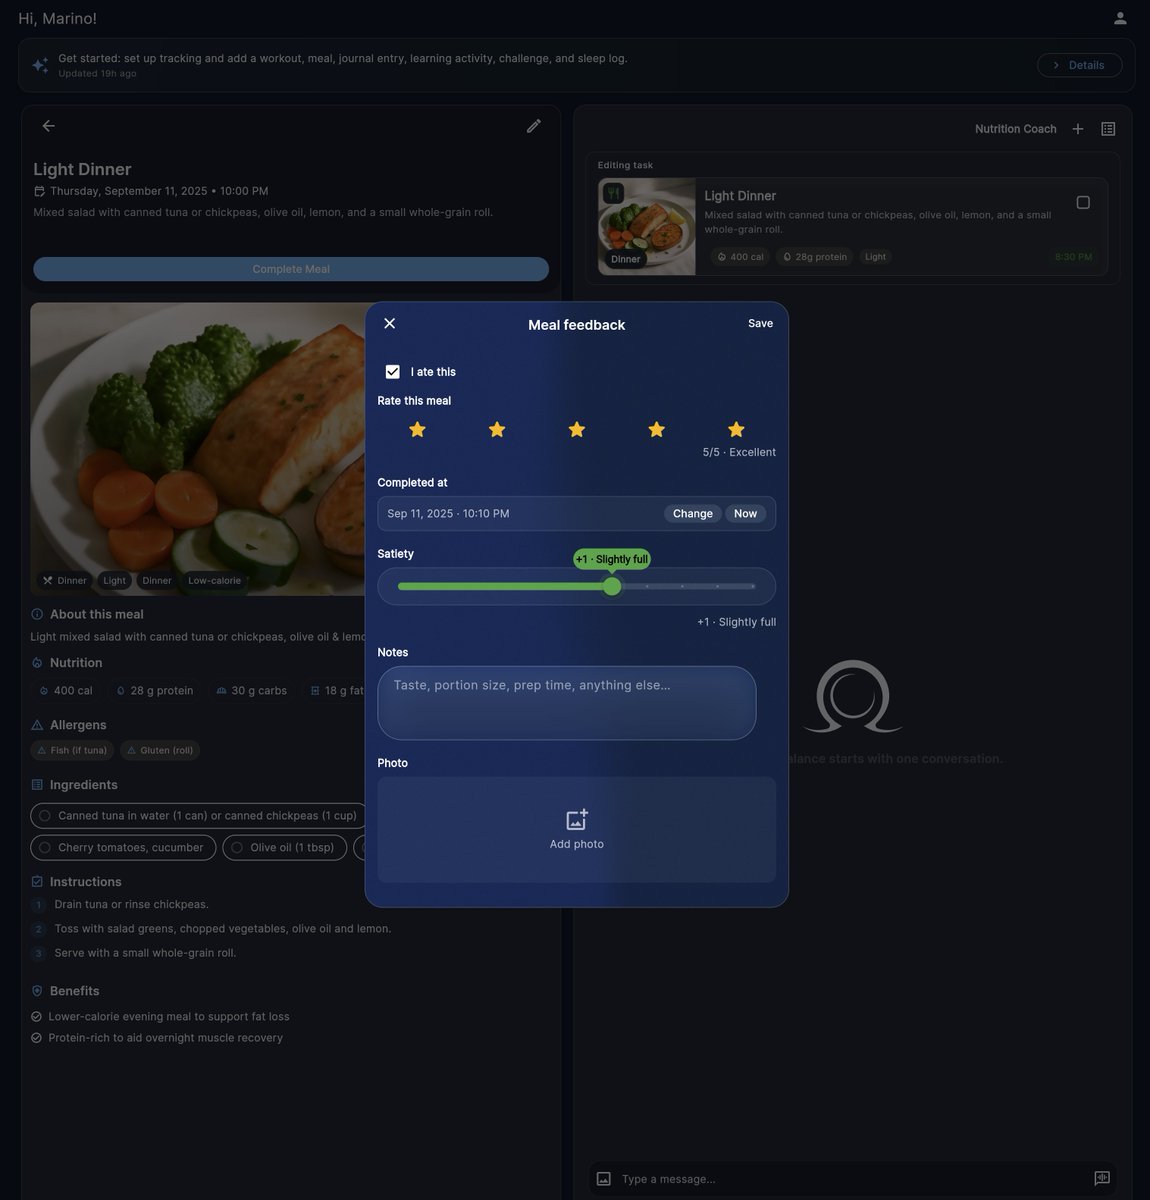The height and width of the screenshot is (1200, 1150).
Task: Open the Add photo uploader
Action: coord(576,829)
